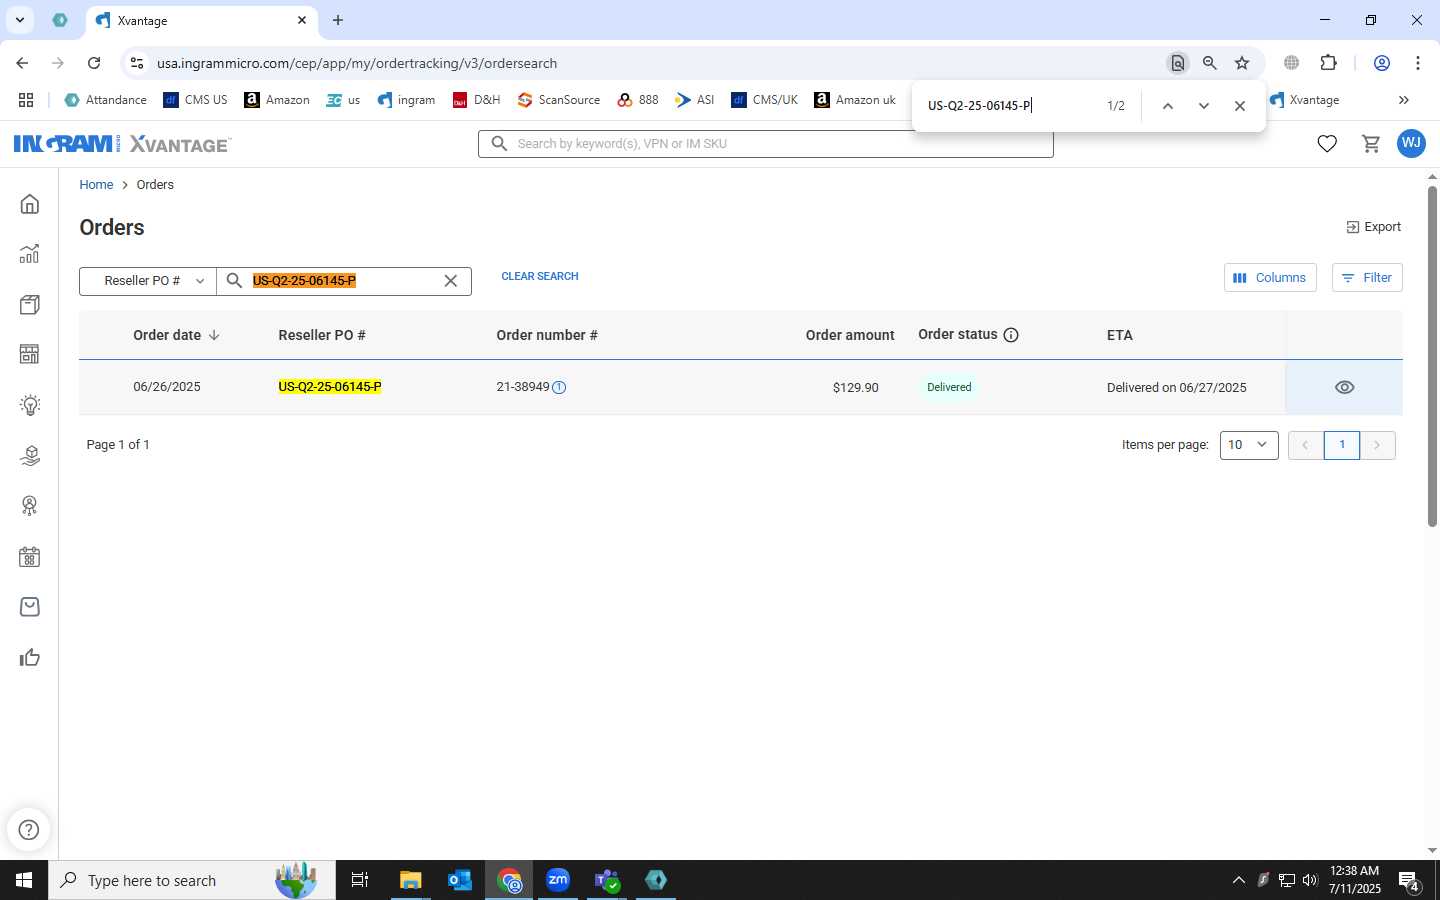Click the next page arrow button

tap(1377, 445)
